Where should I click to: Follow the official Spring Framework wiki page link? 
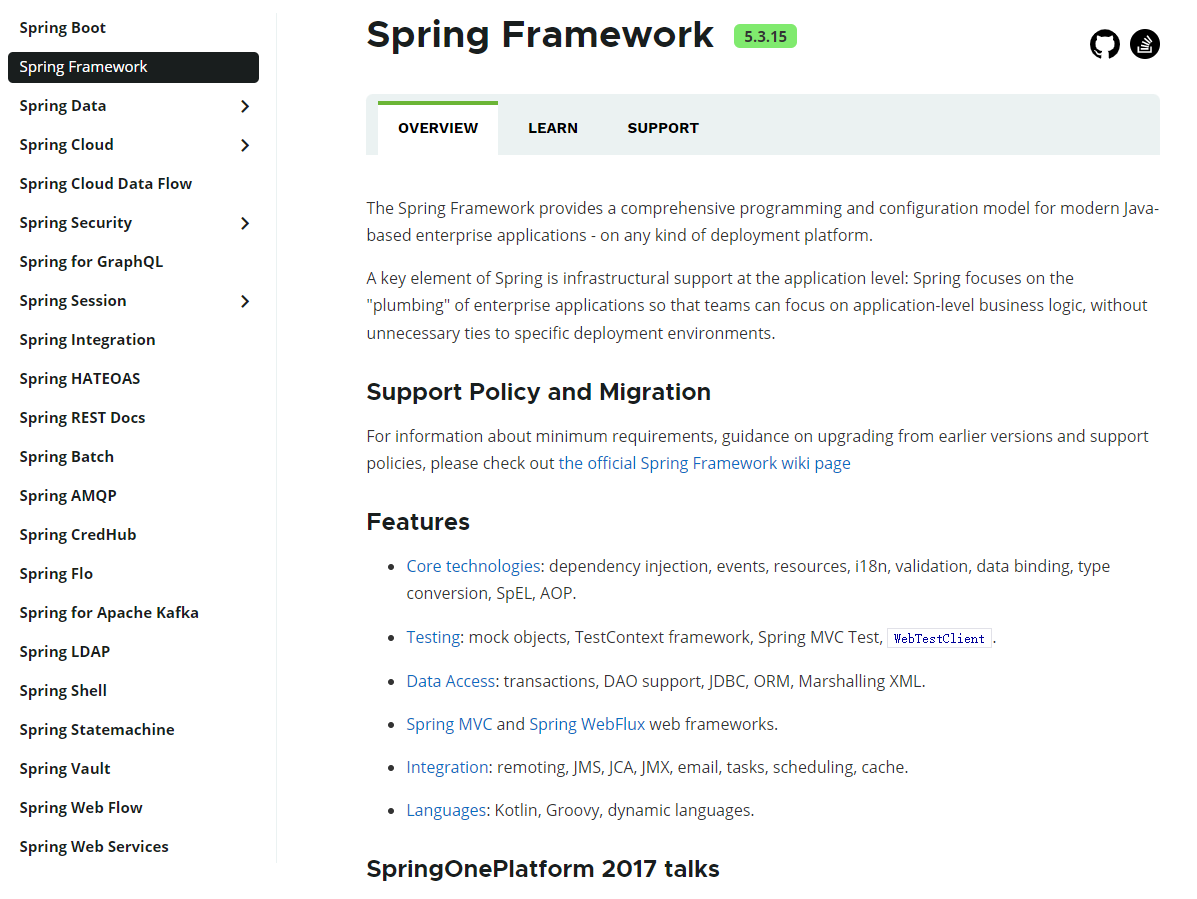tap(704, 463)
